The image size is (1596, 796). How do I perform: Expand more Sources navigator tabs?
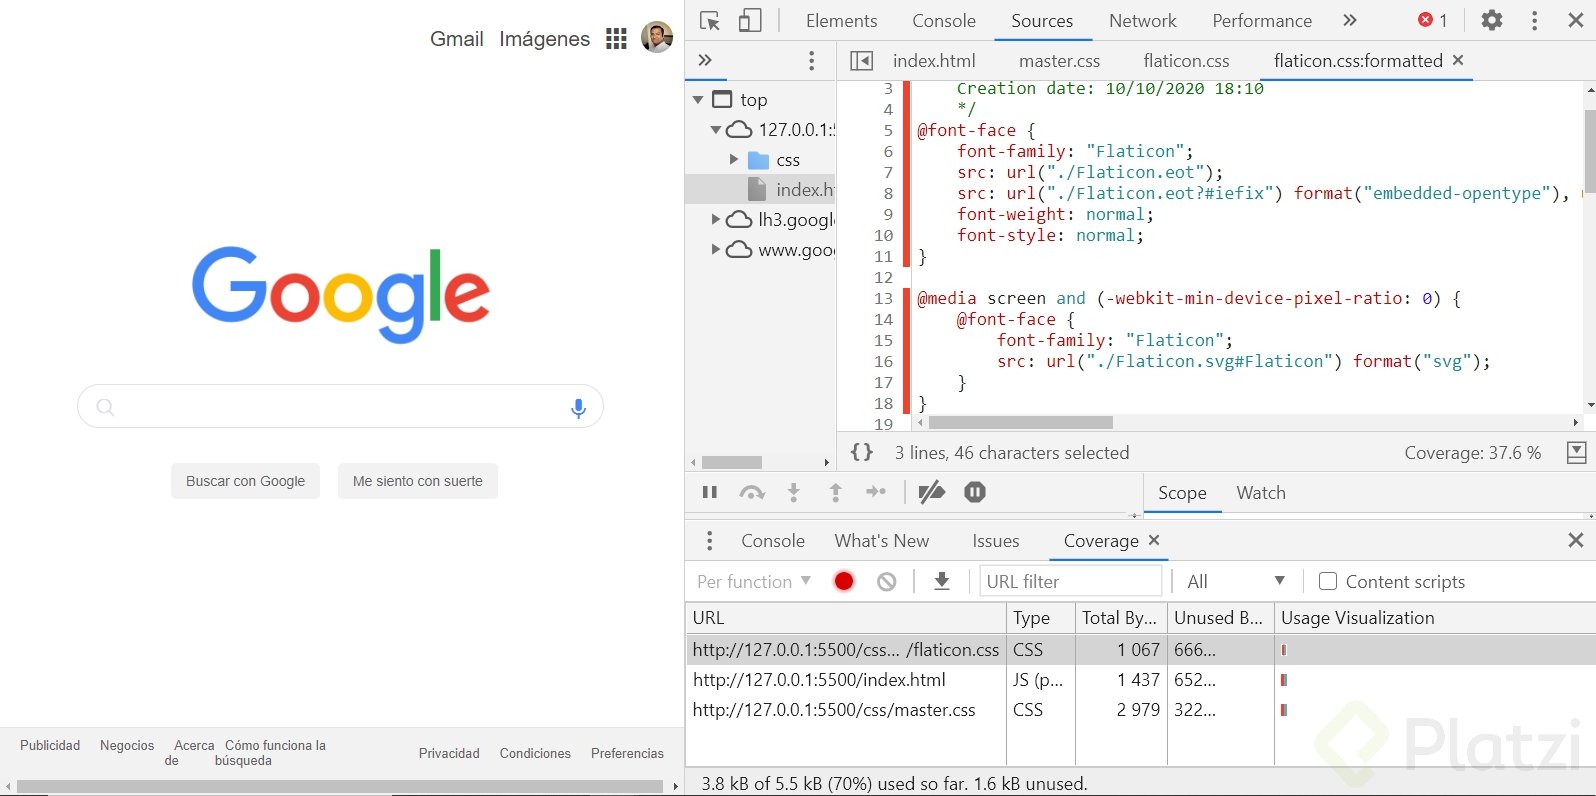(x=705, y=60)
